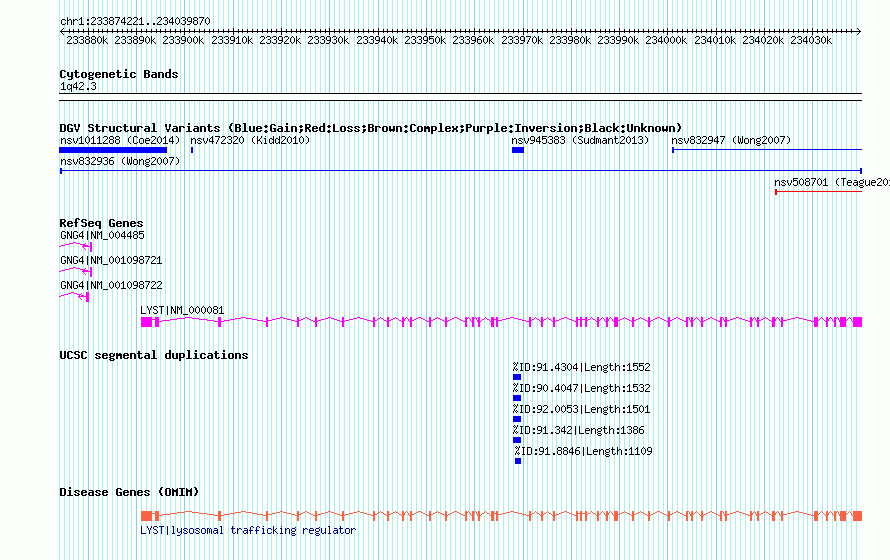Click the 1q42.3 band label
The height and width of the screenshot is (560, 890).
click(x=78, y=86)
